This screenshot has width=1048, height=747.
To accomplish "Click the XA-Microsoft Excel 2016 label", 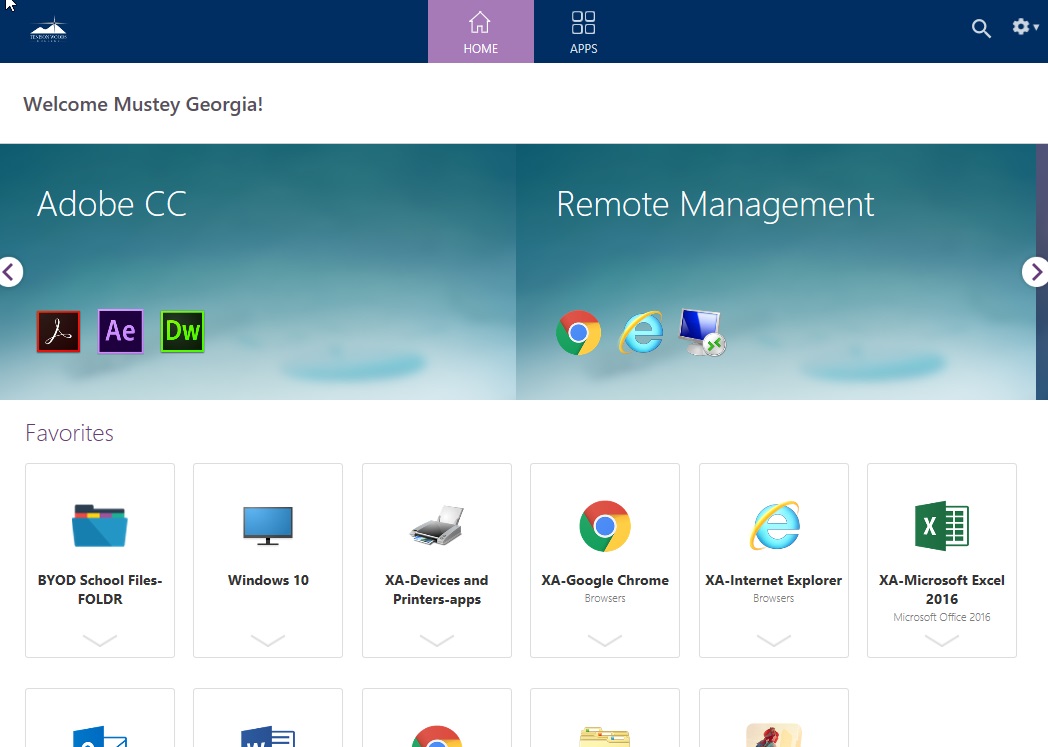I will (x=942, y=589).
